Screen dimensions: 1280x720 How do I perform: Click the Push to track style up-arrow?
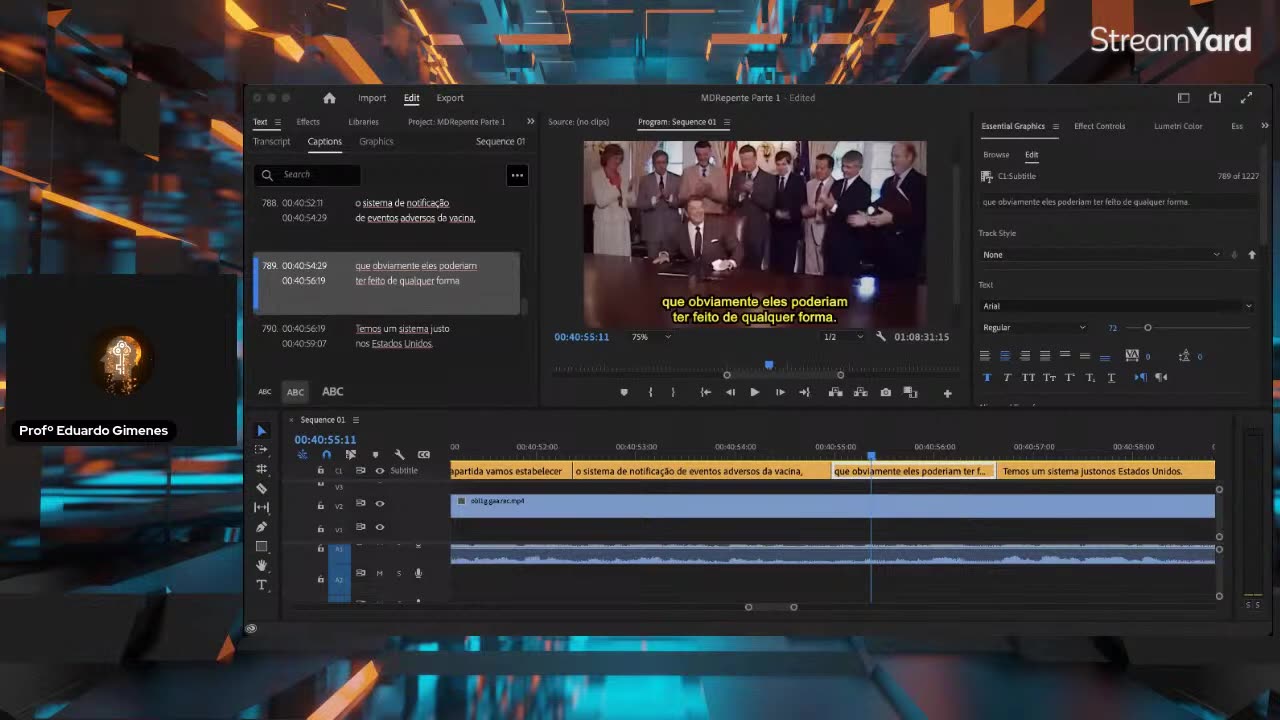coord(1251,255)
